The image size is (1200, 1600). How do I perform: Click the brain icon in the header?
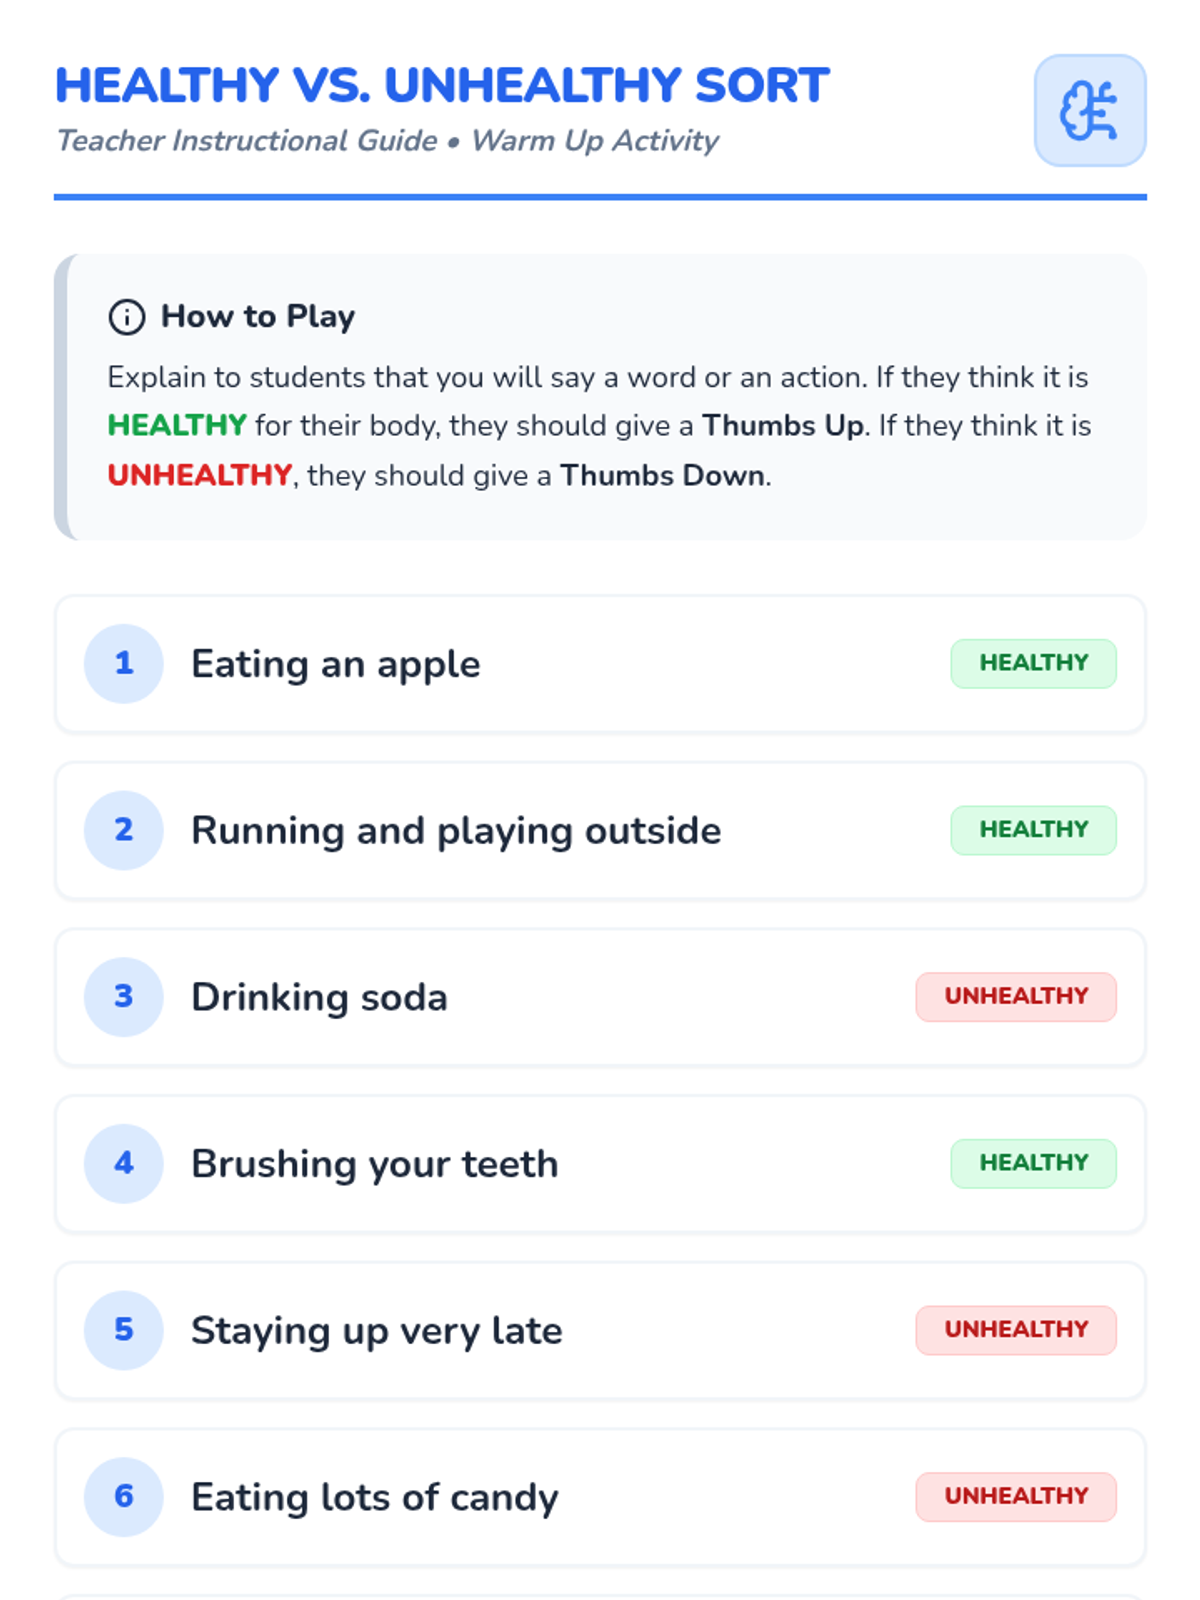(x=1089, y=110)
